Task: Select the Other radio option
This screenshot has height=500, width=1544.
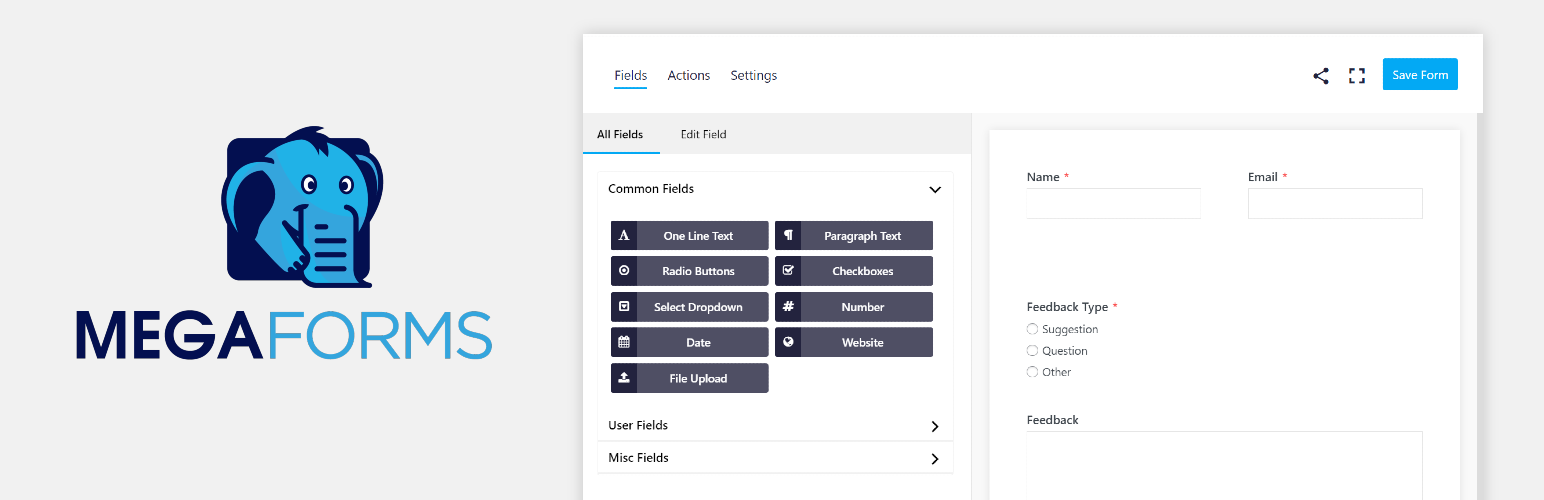Action: tap(1032, 372)
